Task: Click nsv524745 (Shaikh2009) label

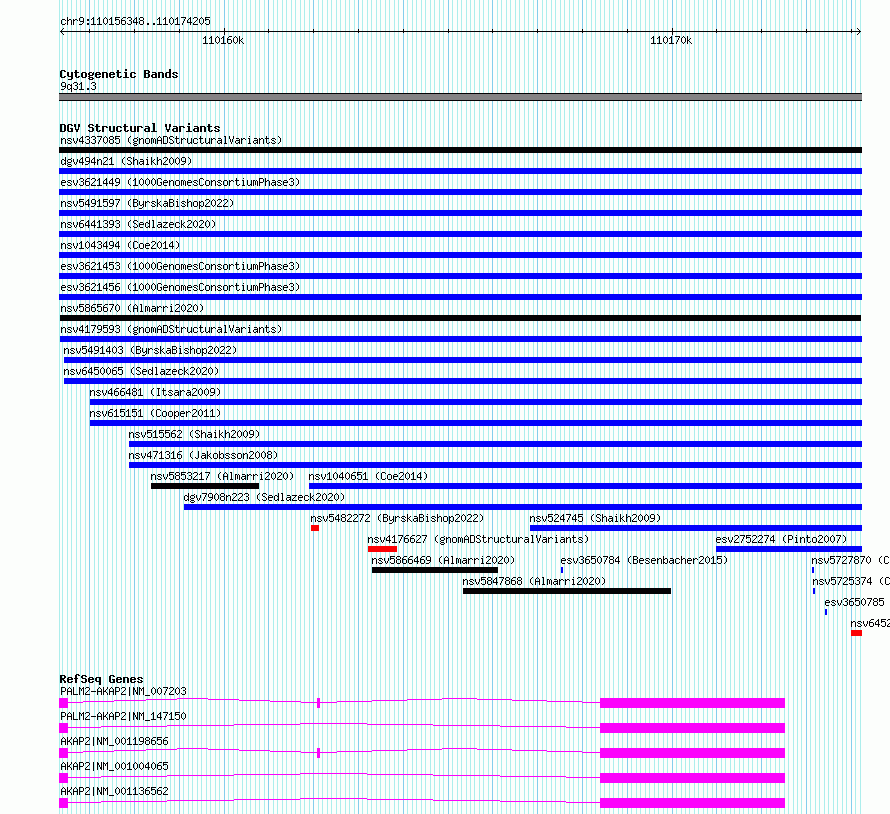Action: (595, 518)
